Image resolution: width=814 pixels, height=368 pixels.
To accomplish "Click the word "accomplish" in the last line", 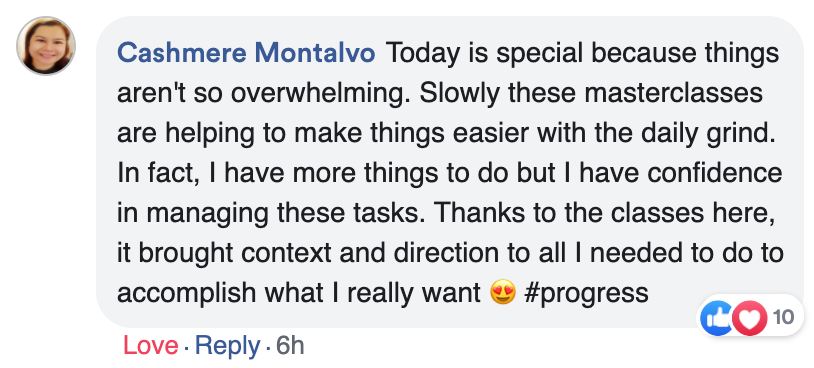I will (x=187, y=294).
